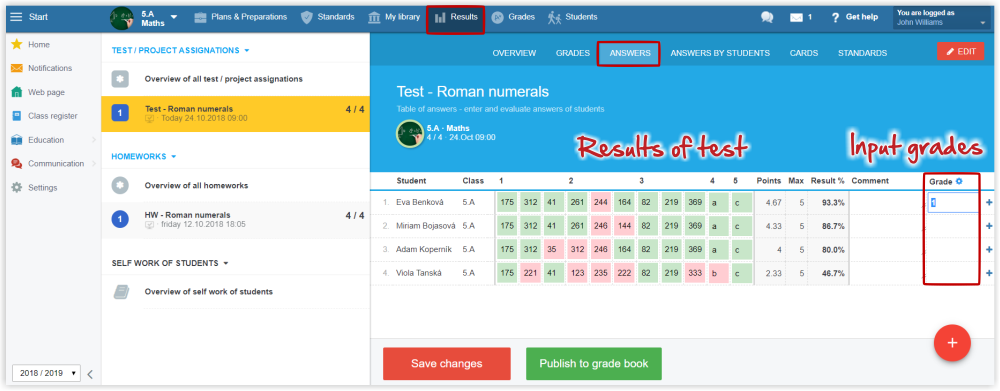
Task: Click the grade settings gear icon
Action: tap(958, 181)
